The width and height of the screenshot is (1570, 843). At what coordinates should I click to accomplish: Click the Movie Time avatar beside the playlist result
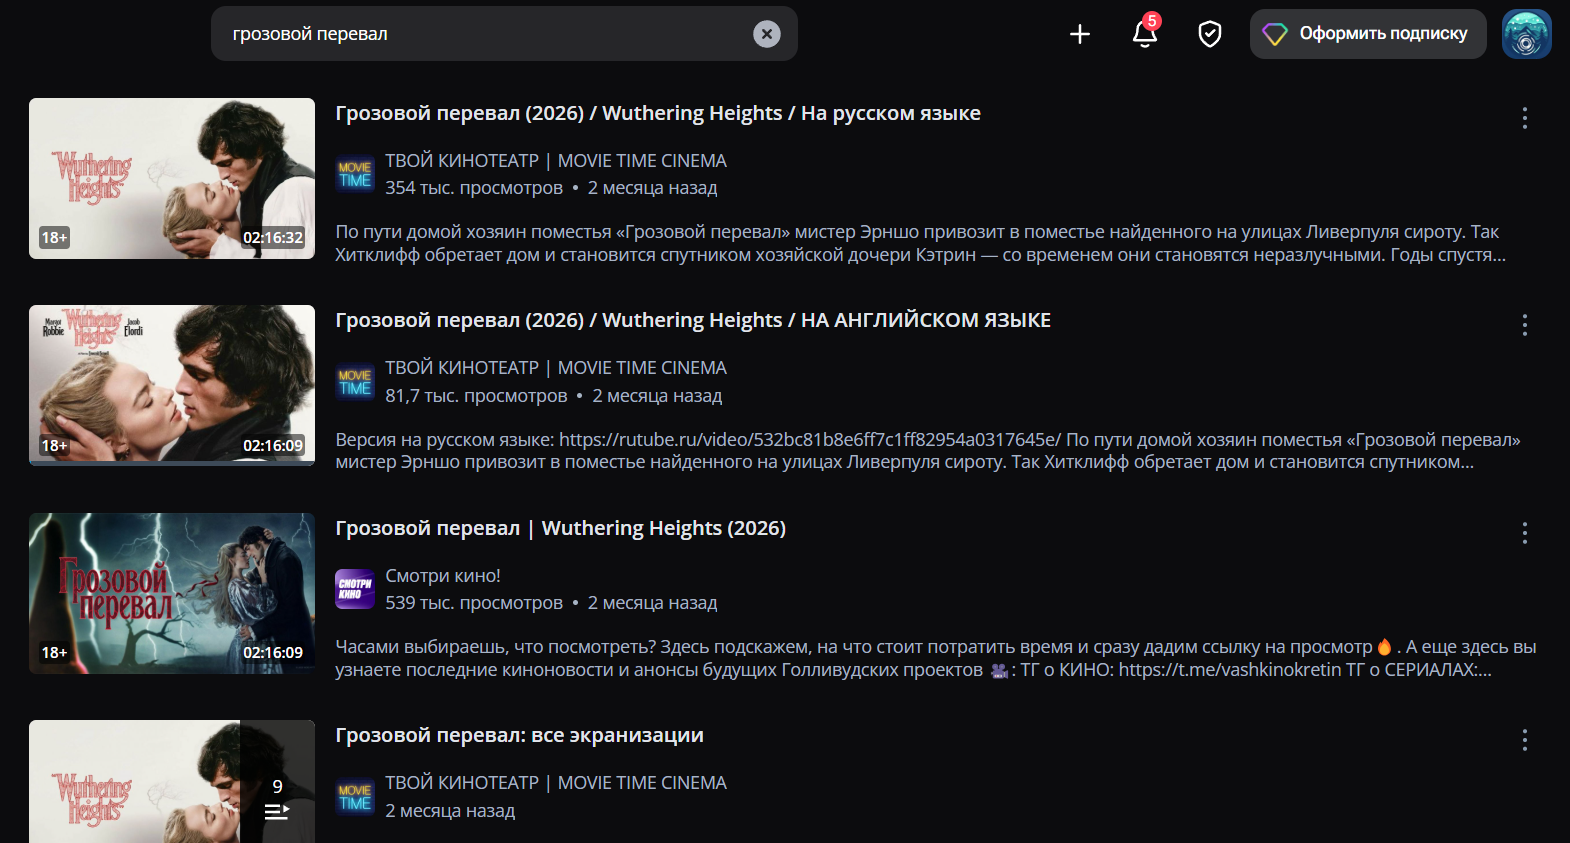coord(355,797)
